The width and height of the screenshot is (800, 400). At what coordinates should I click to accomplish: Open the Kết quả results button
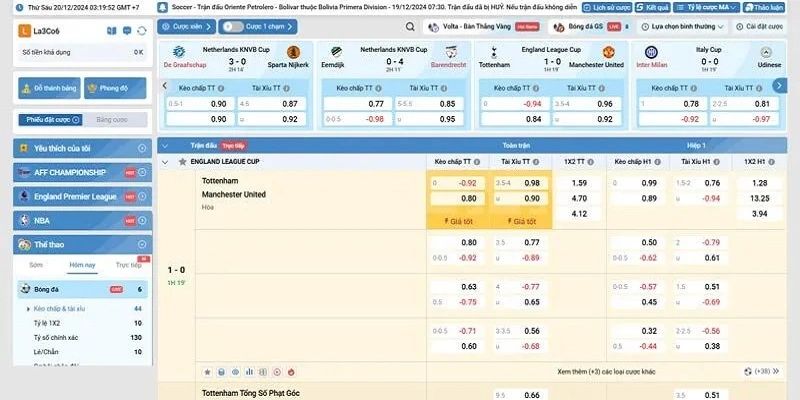click(x=656, y=7)
